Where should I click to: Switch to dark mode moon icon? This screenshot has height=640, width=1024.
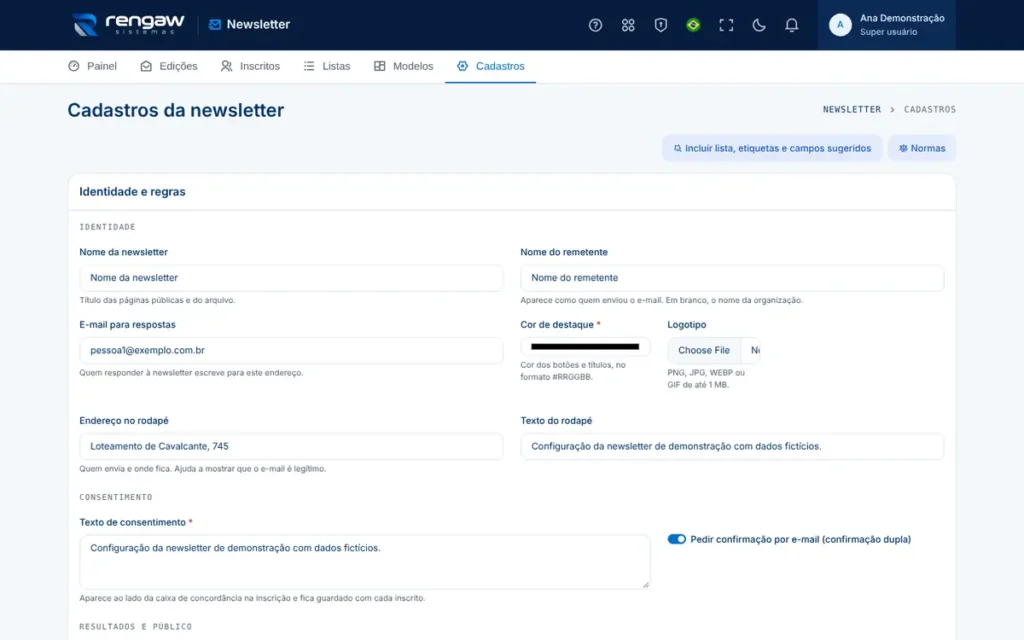click(758, 25)
